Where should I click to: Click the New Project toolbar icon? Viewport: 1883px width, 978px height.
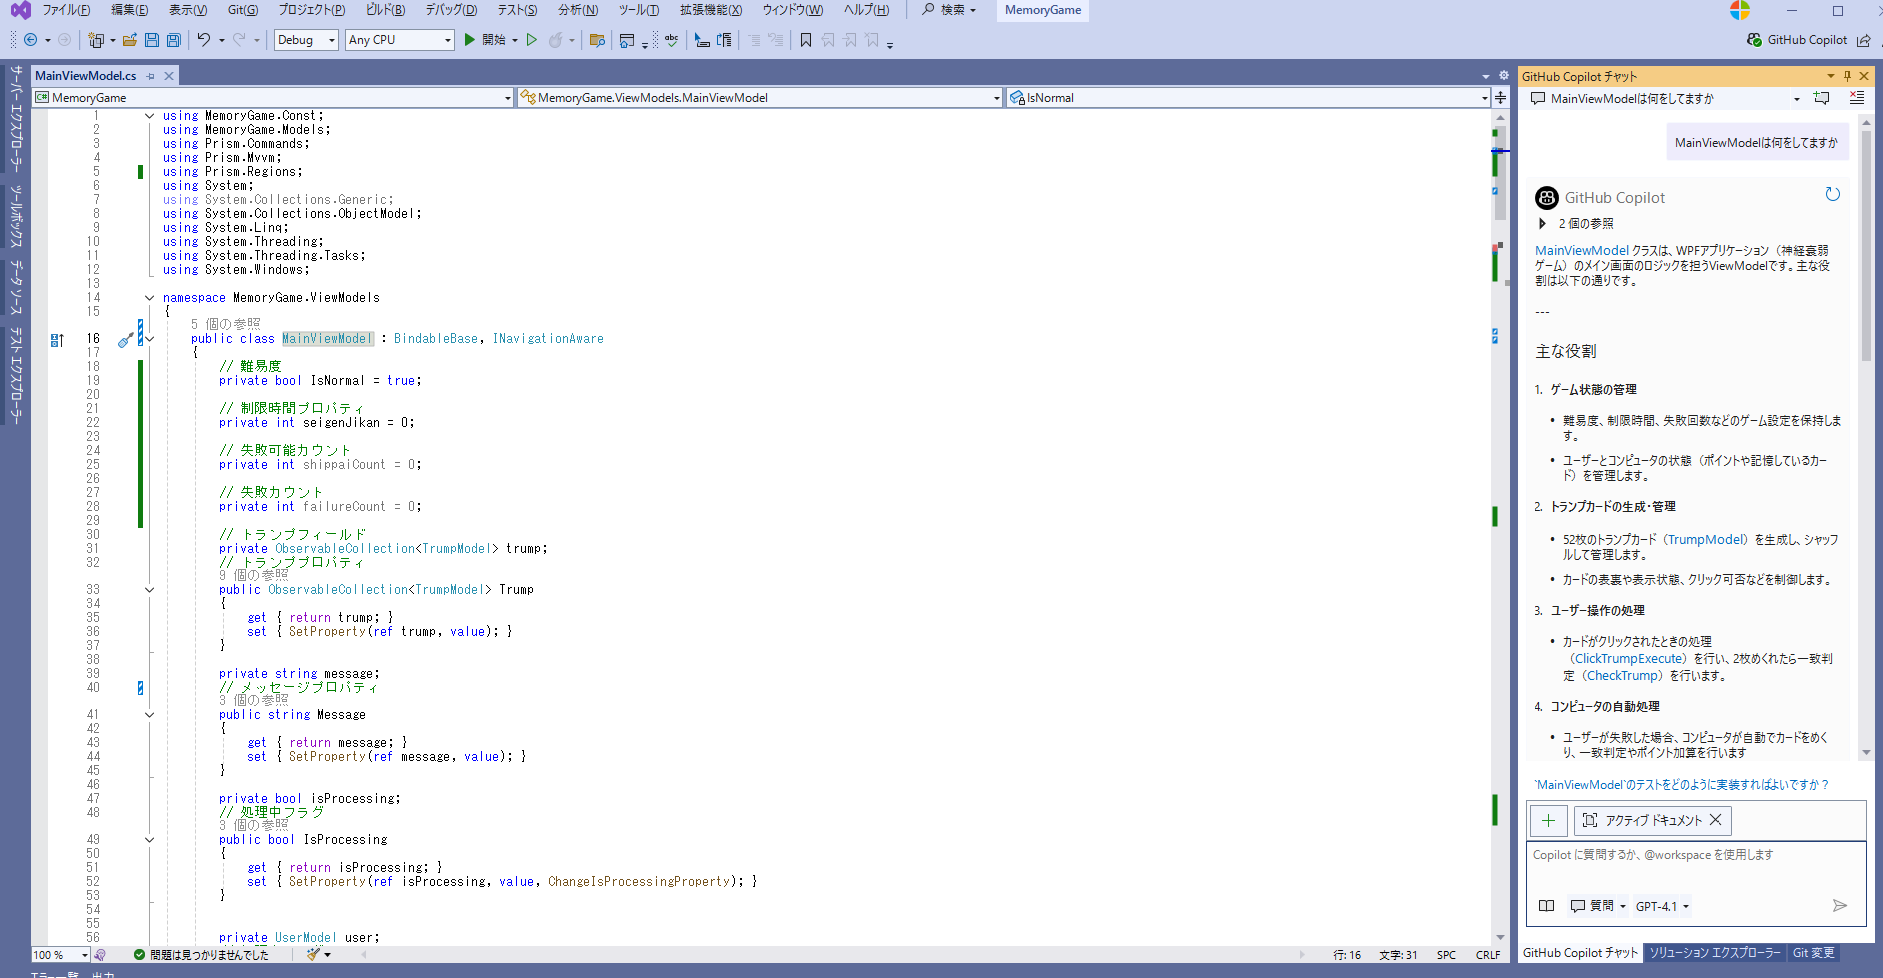(96, 40)
